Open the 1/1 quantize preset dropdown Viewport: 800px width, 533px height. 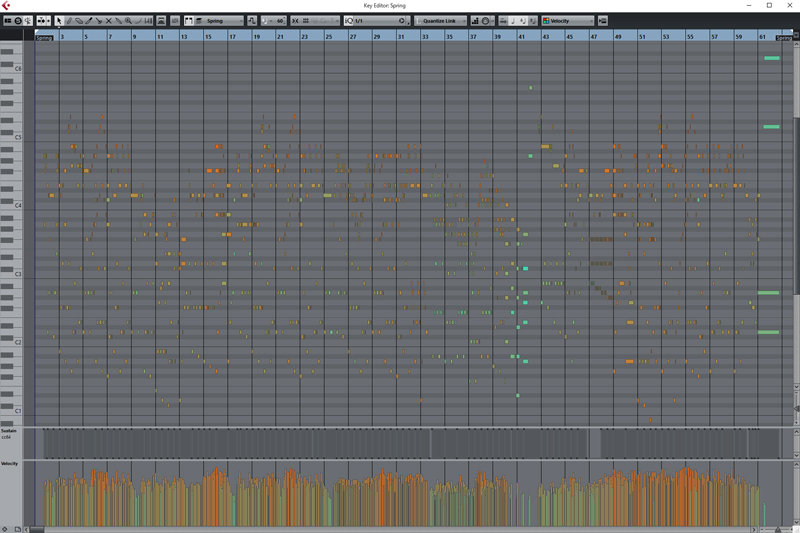pyautogui.click(x=376, y=21)
